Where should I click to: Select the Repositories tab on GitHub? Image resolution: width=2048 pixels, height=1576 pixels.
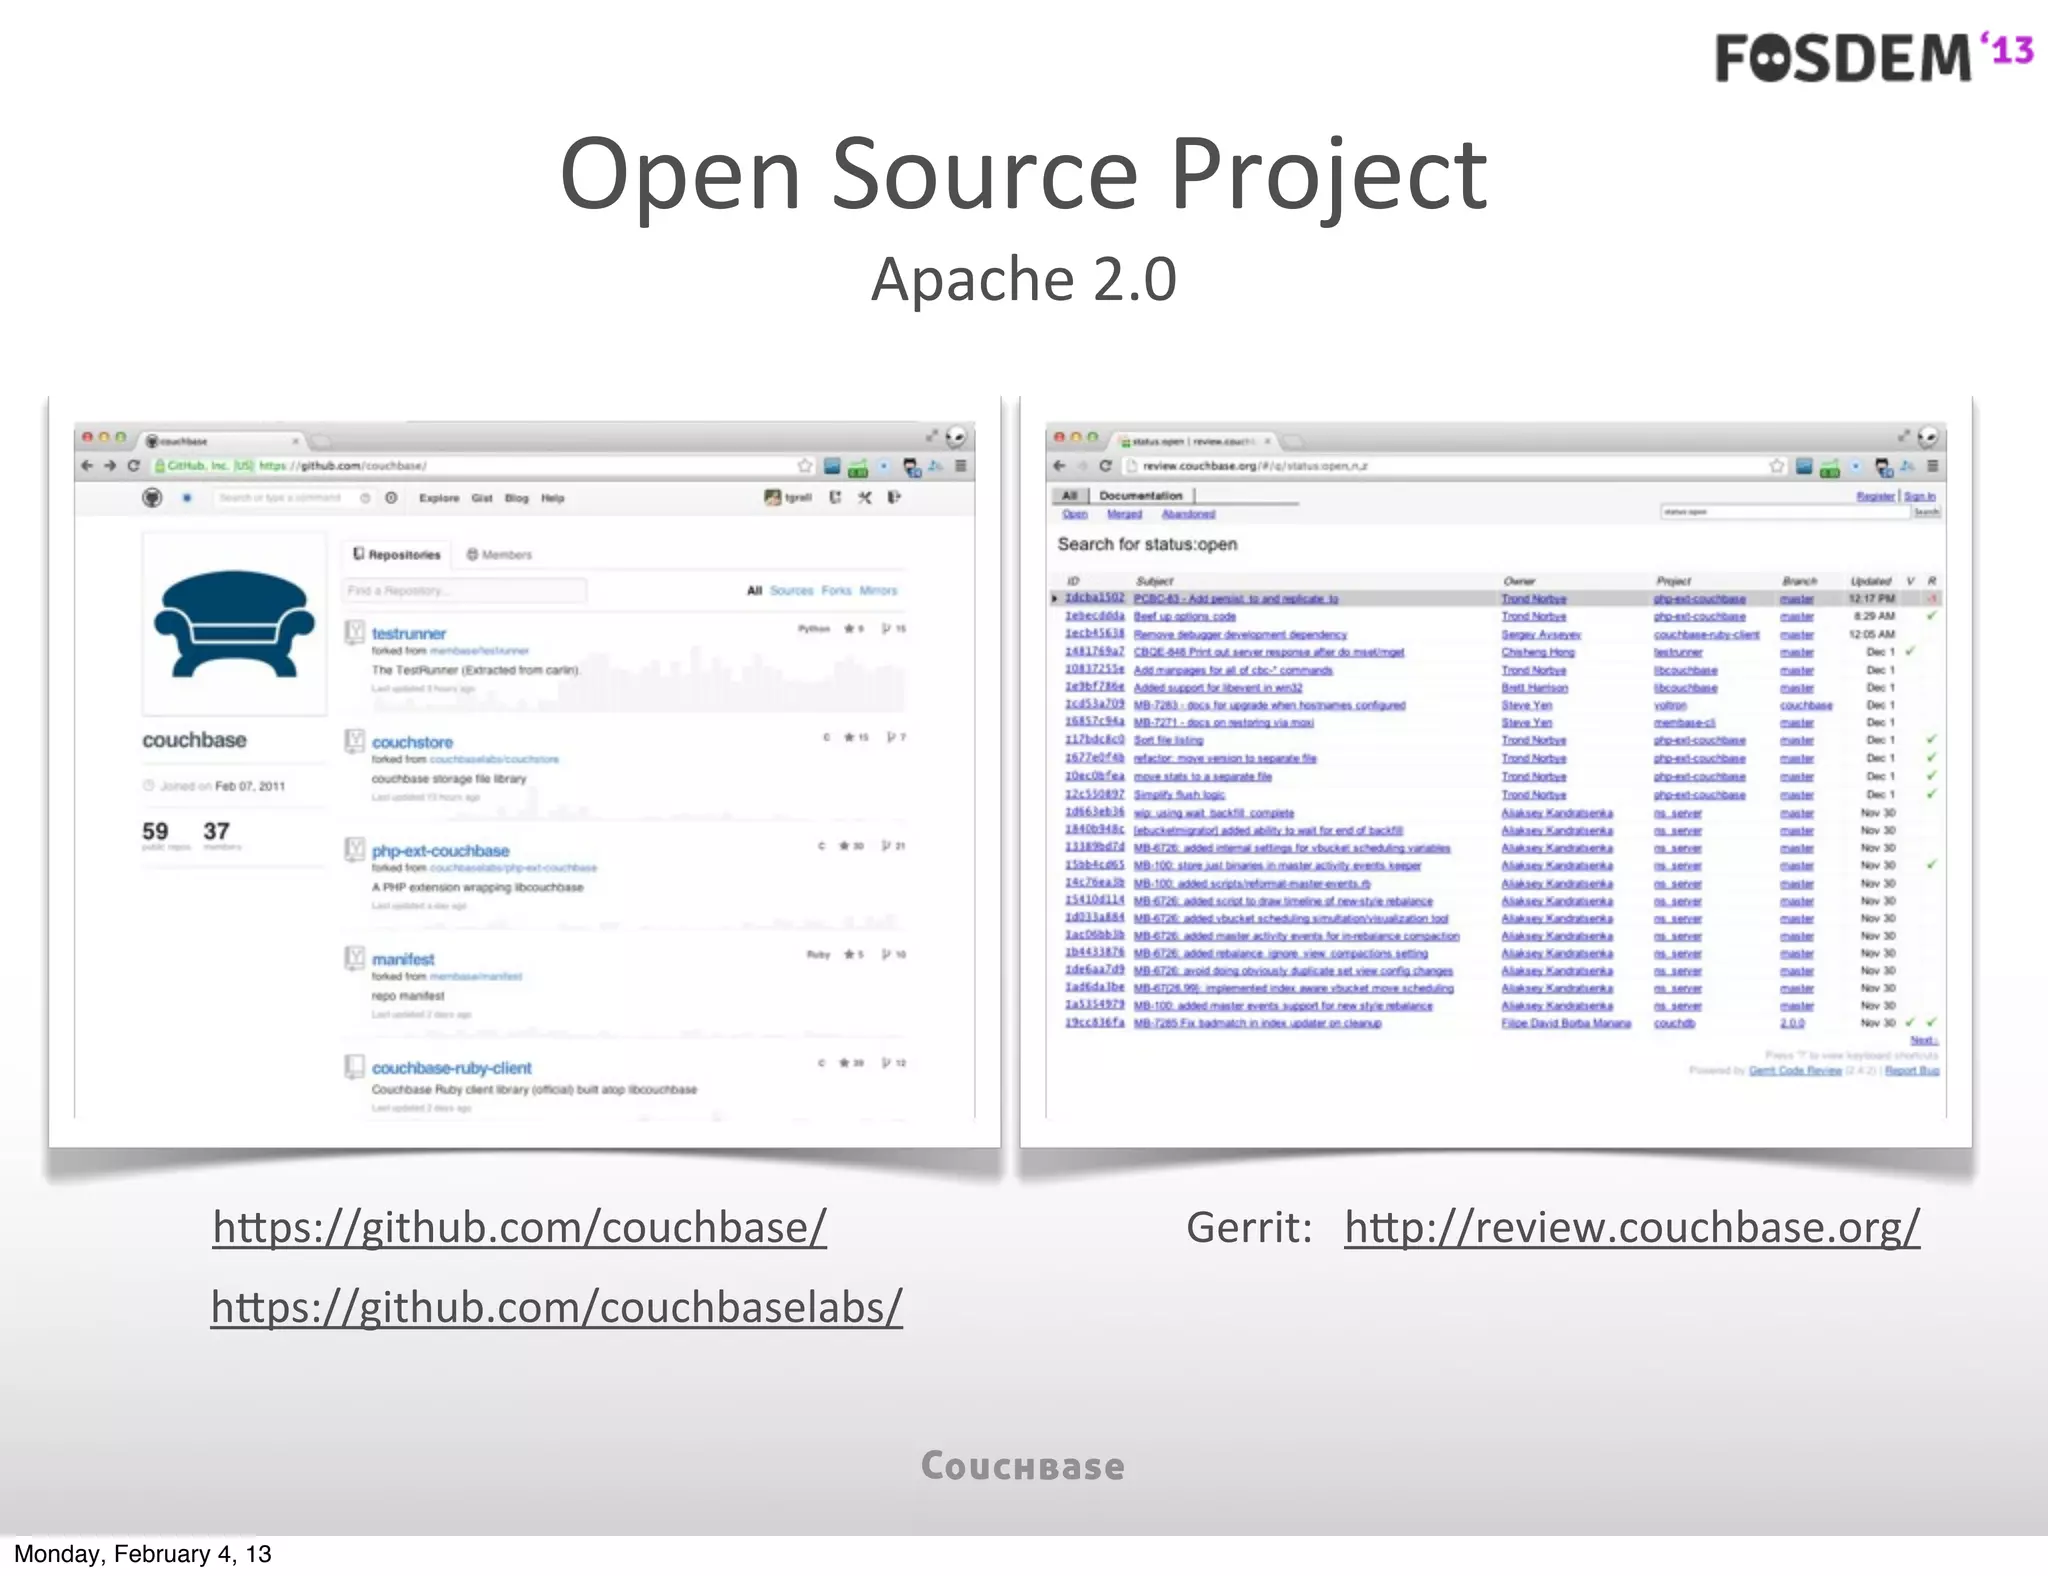click(x=397, y=554)
